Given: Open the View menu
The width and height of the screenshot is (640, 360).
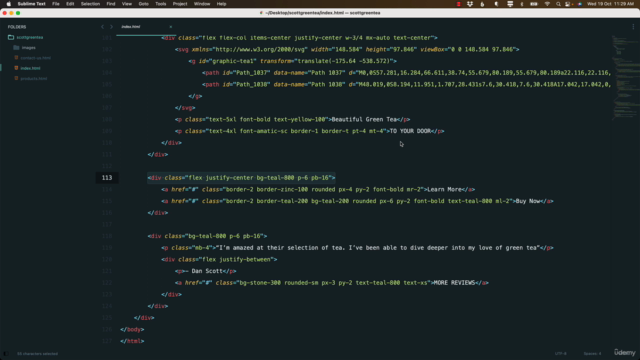Looking at the screenshot, I should click(127, 4).
